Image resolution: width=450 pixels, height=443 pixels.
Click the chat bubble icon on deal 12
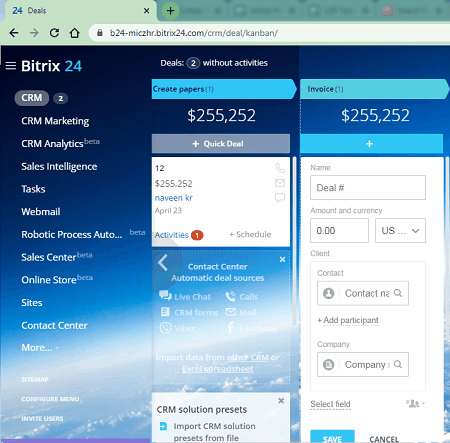click(280, 198)
